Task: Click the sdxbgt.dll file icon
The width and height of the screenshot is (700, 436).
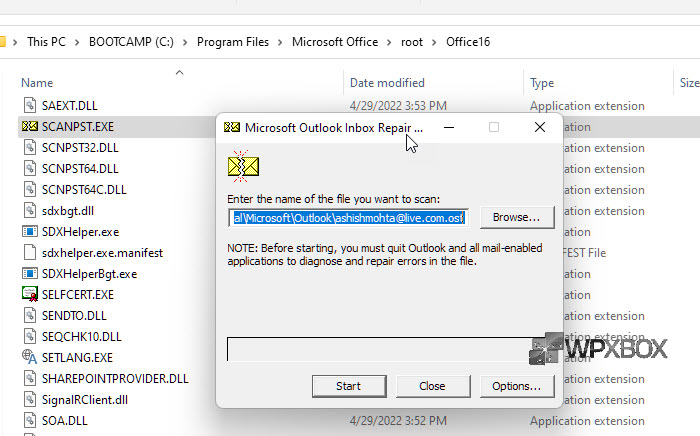Action: pyautogui.click(x=29, y=210)
